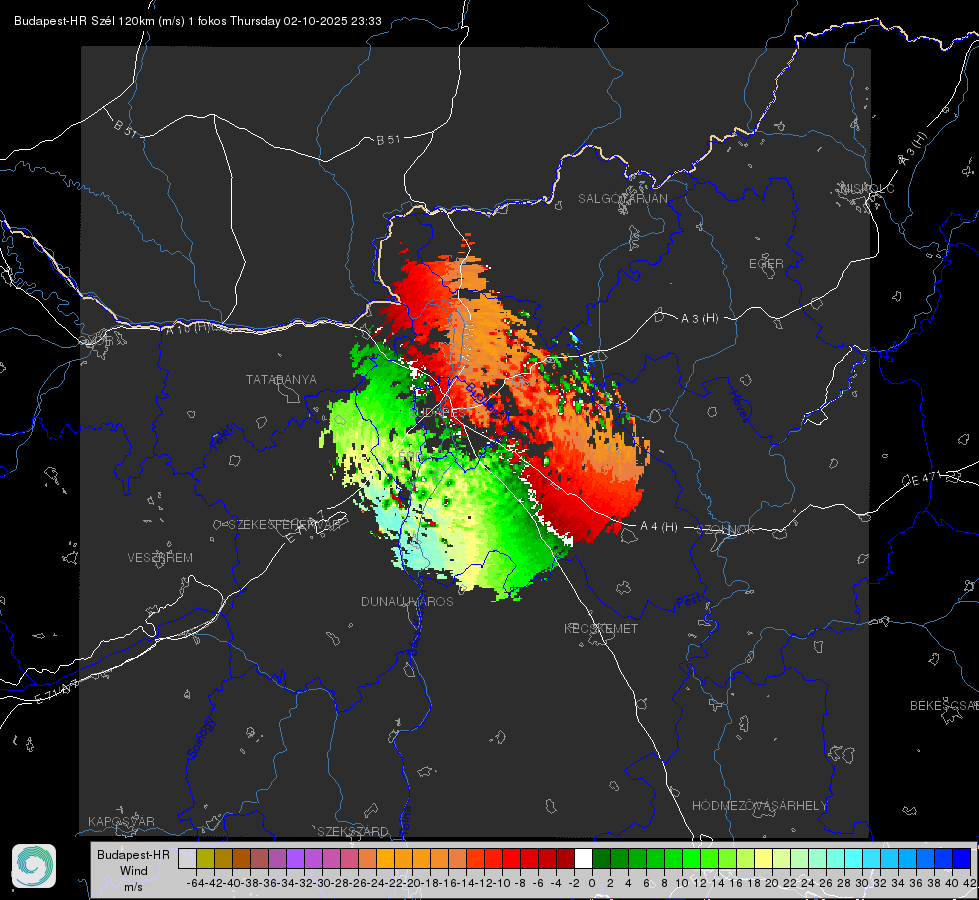Click the radar title text Budapest-HR Szél 120km
Viewport: 979px width, 900px height.
pyautogui.click(x=84, y=21)
